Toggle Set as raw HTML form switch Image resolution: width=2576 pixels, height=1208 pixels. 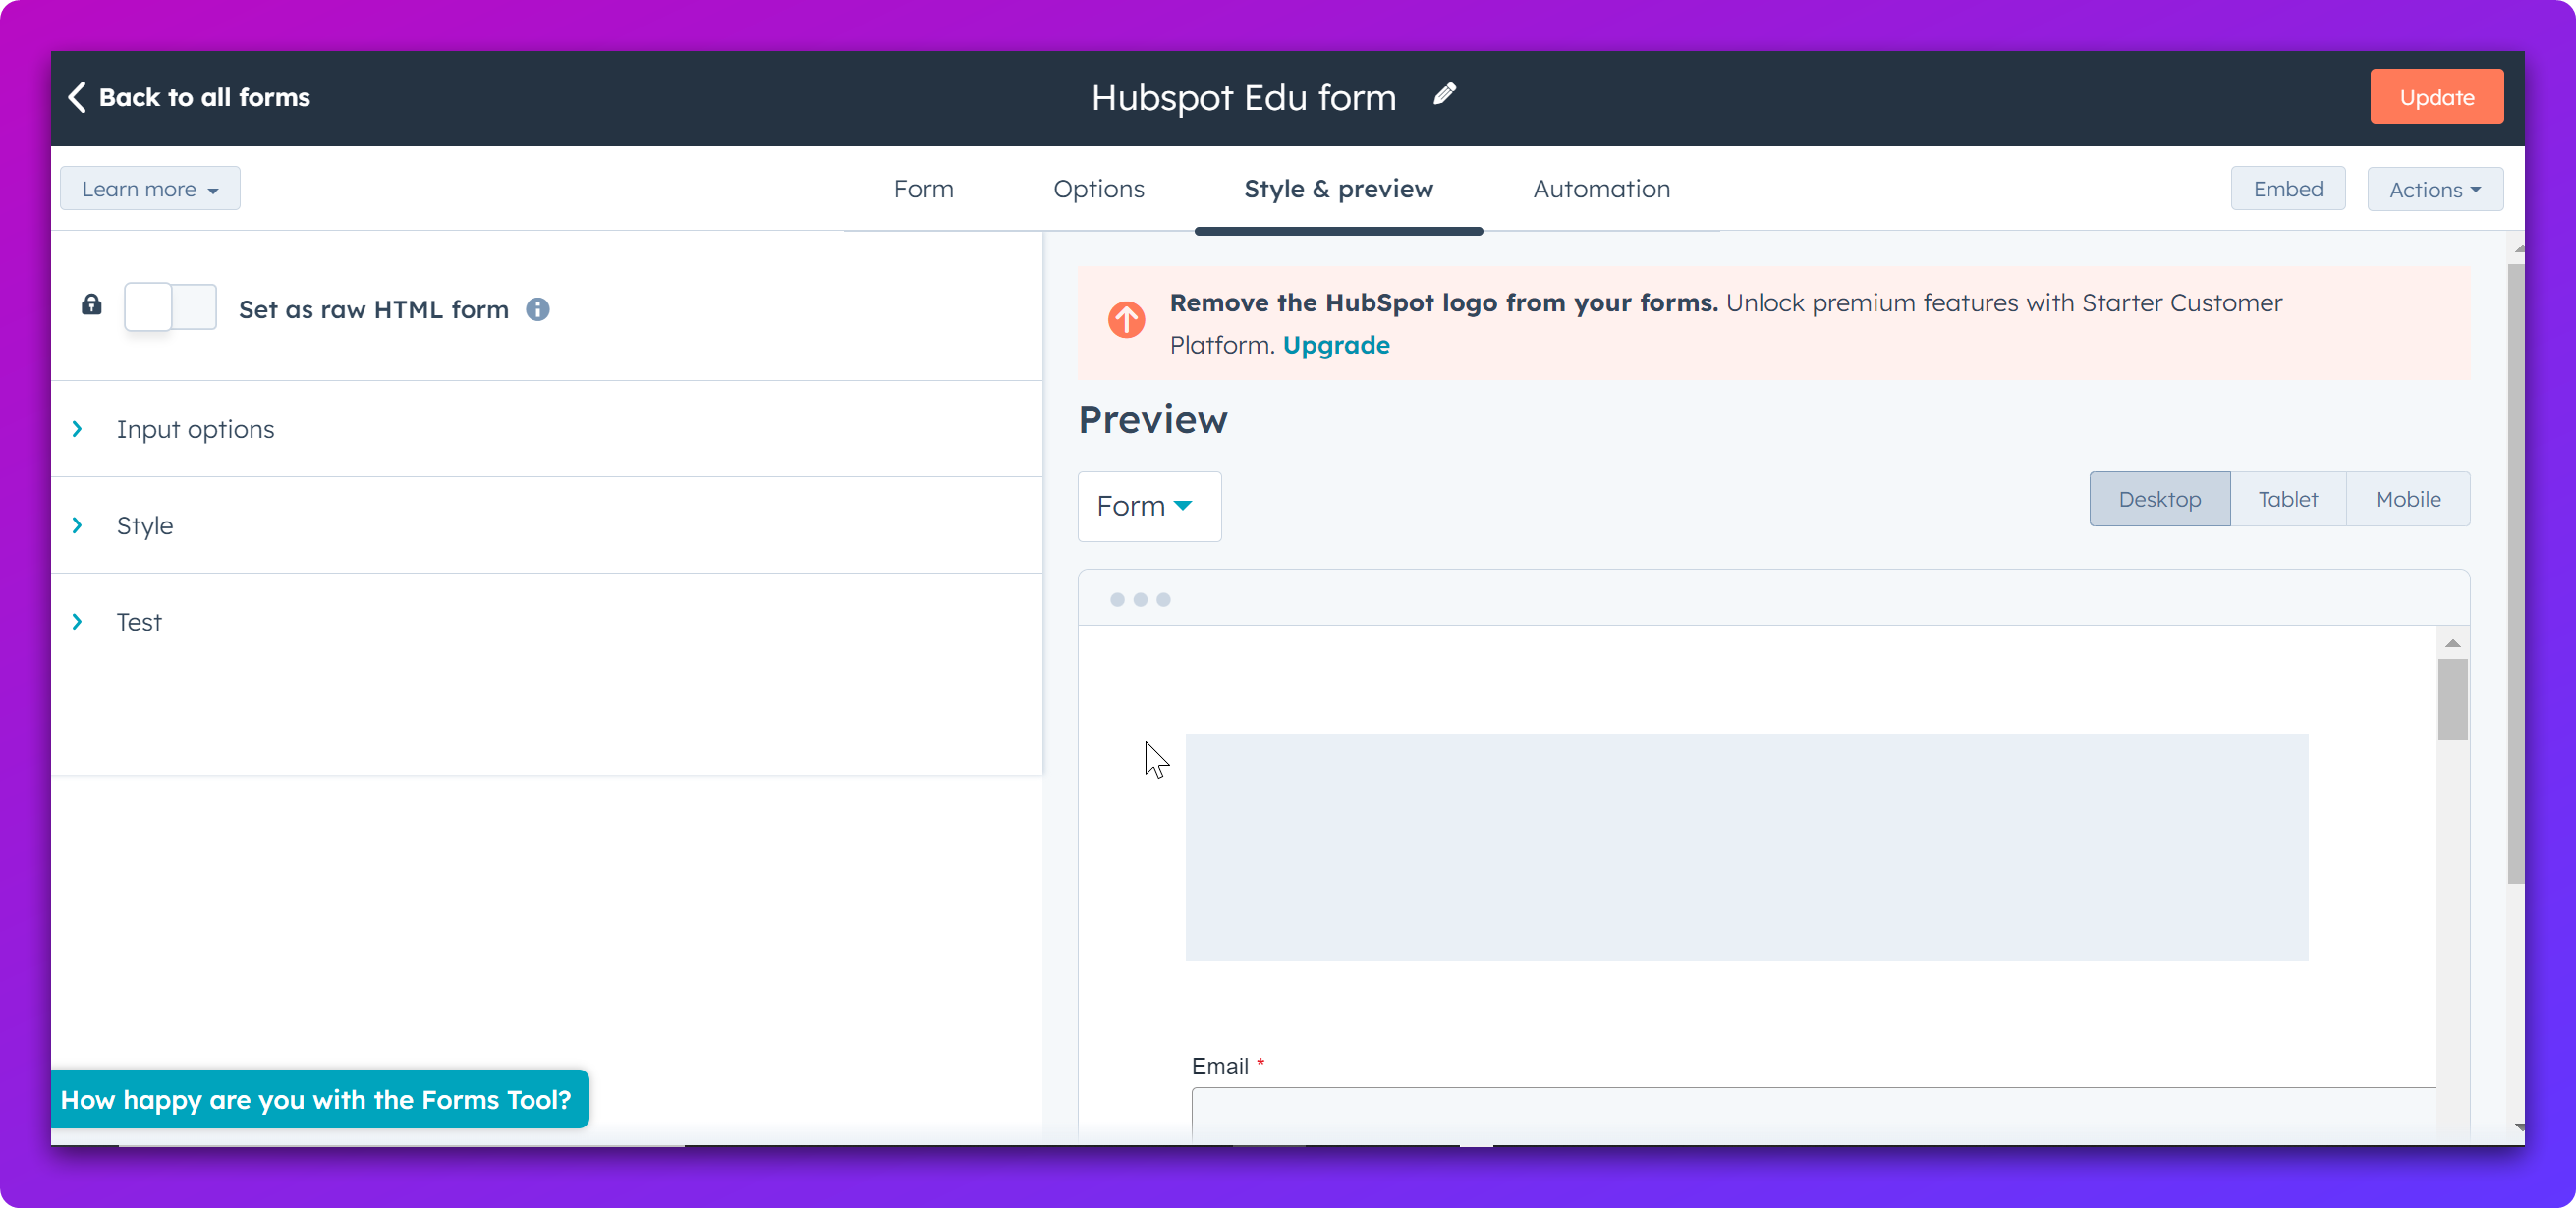click(170, 307)
